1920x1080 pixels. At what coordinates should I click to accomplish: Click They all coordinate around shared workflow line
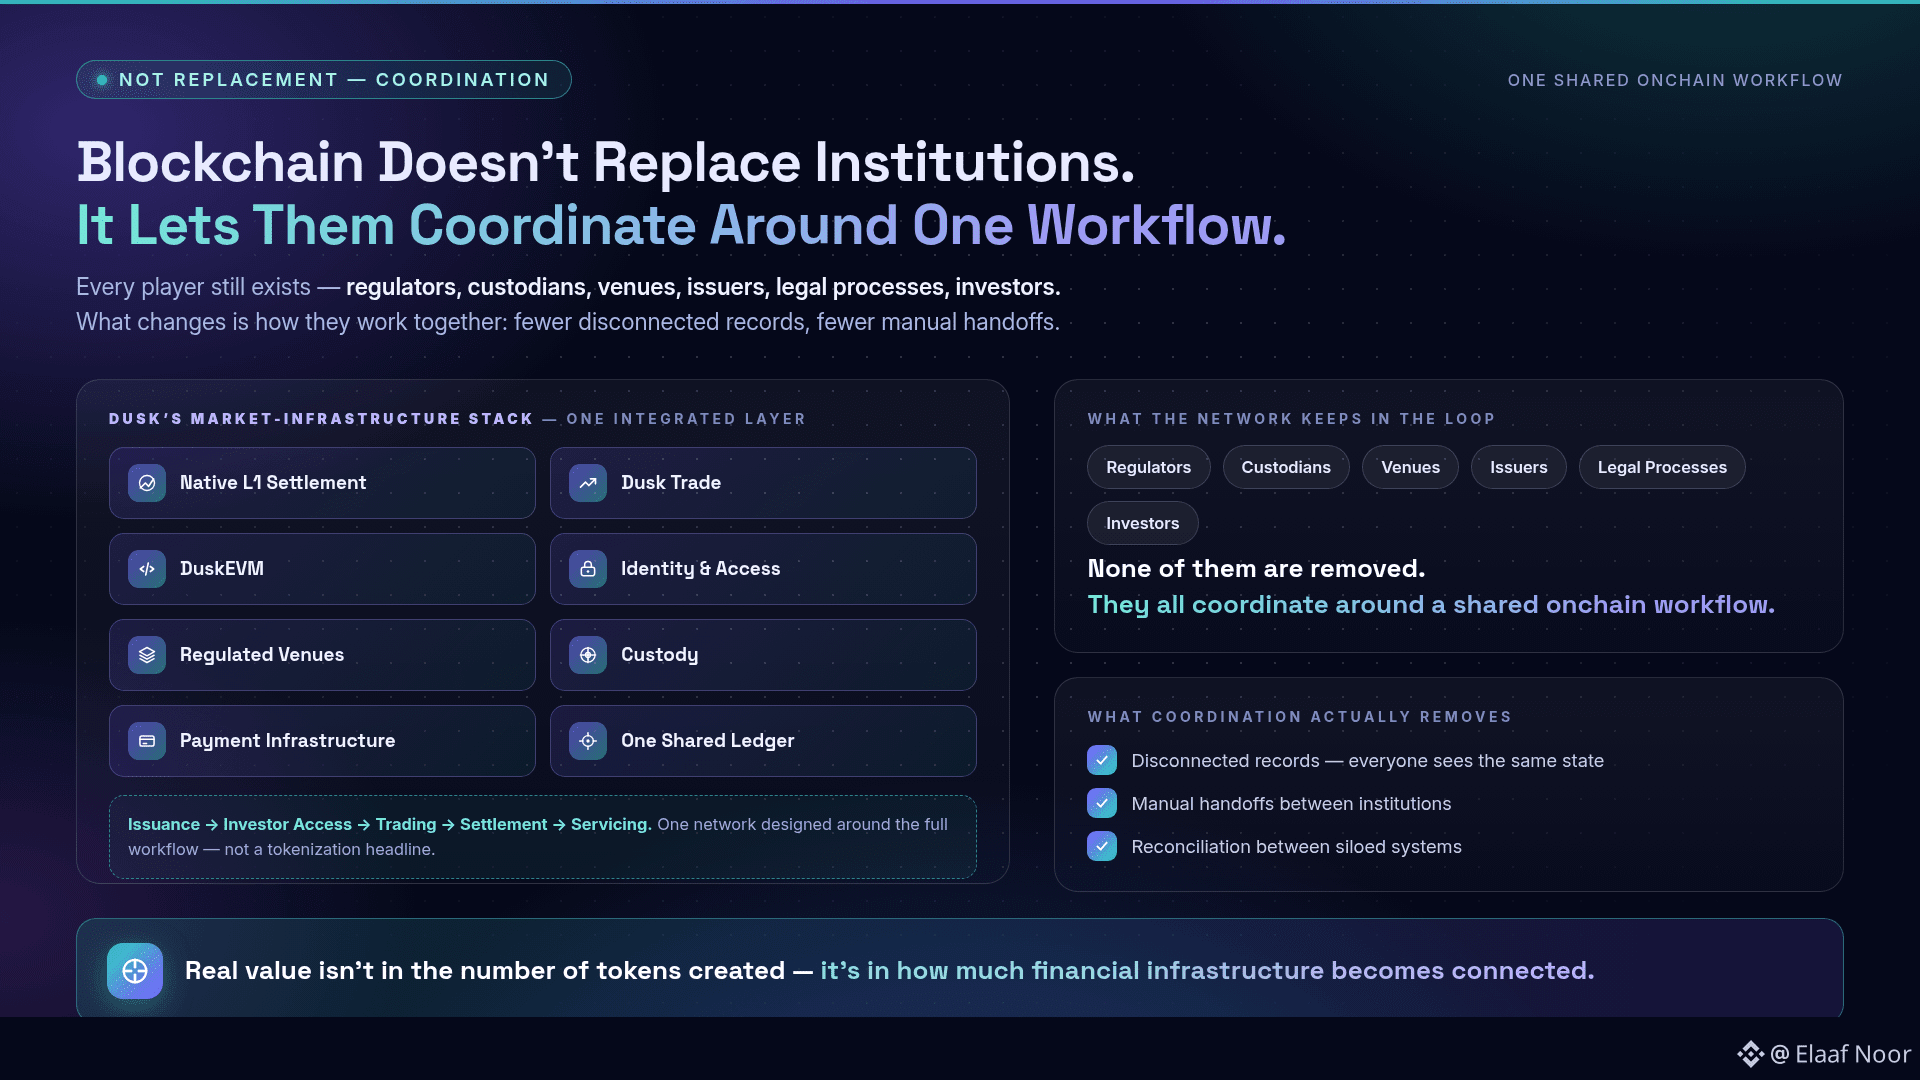click(1431, 605)
